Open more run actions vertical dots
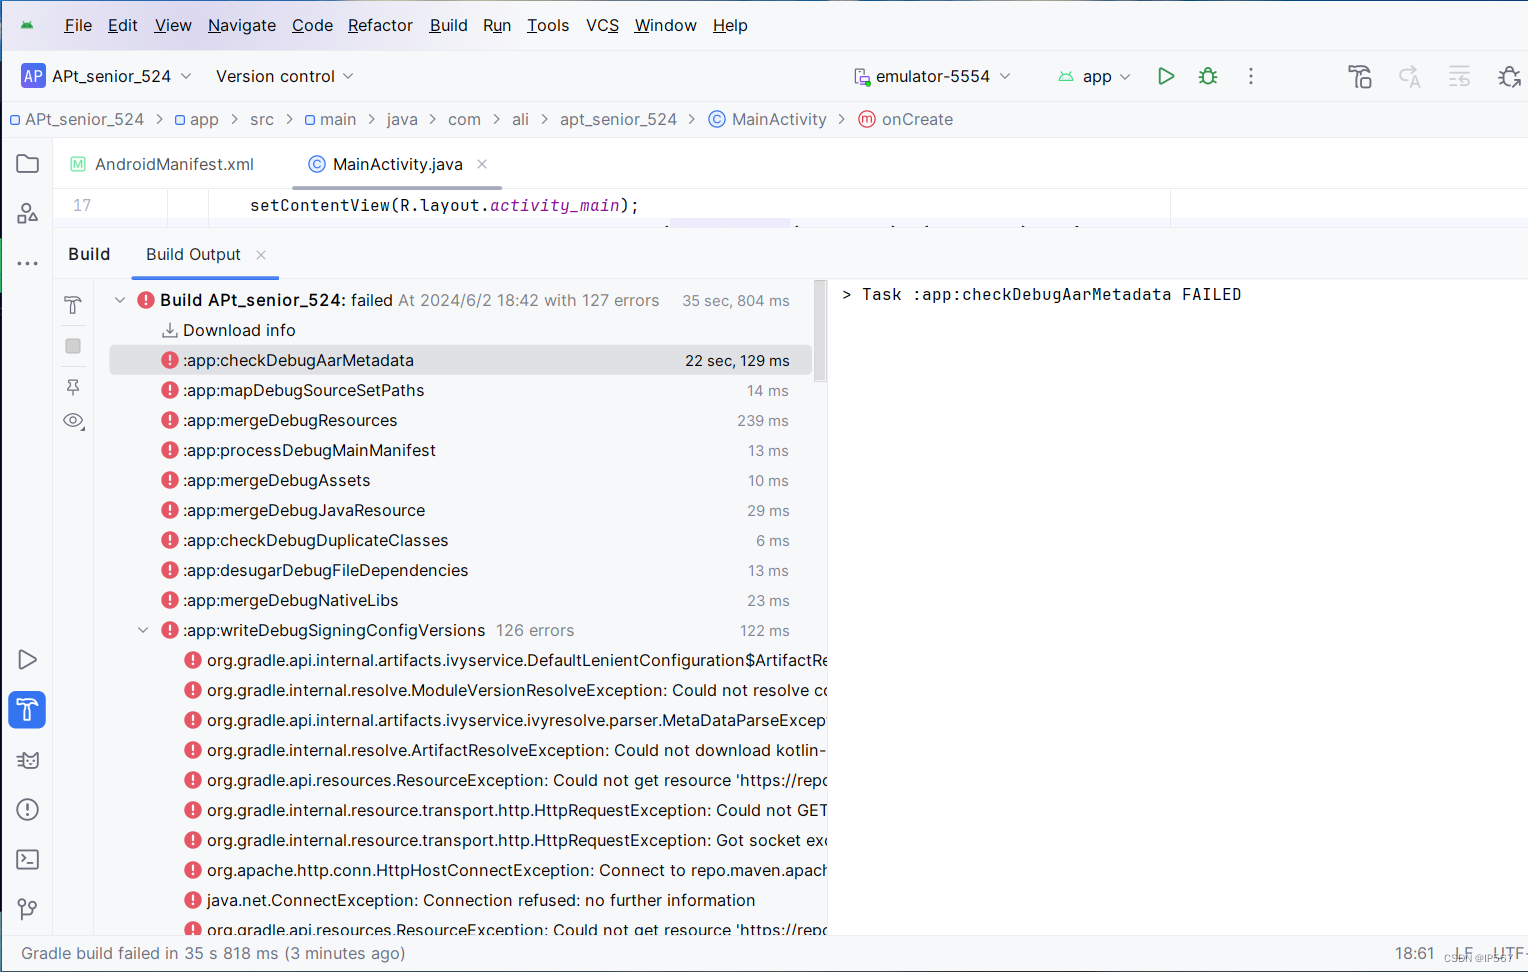This screenshot has width=1528, height=972. (x=1250, y=76)
